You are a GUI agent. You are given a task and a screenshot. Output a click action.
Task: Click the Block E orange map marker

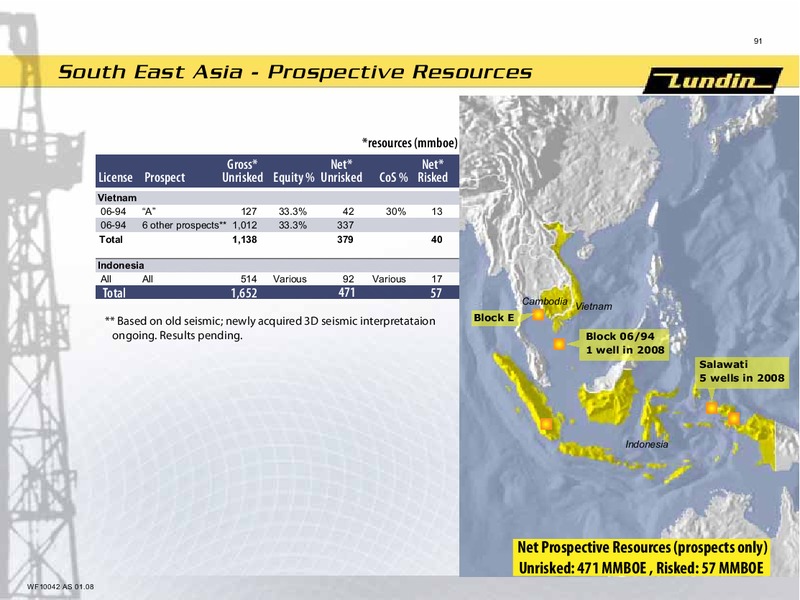pos(538,315)
